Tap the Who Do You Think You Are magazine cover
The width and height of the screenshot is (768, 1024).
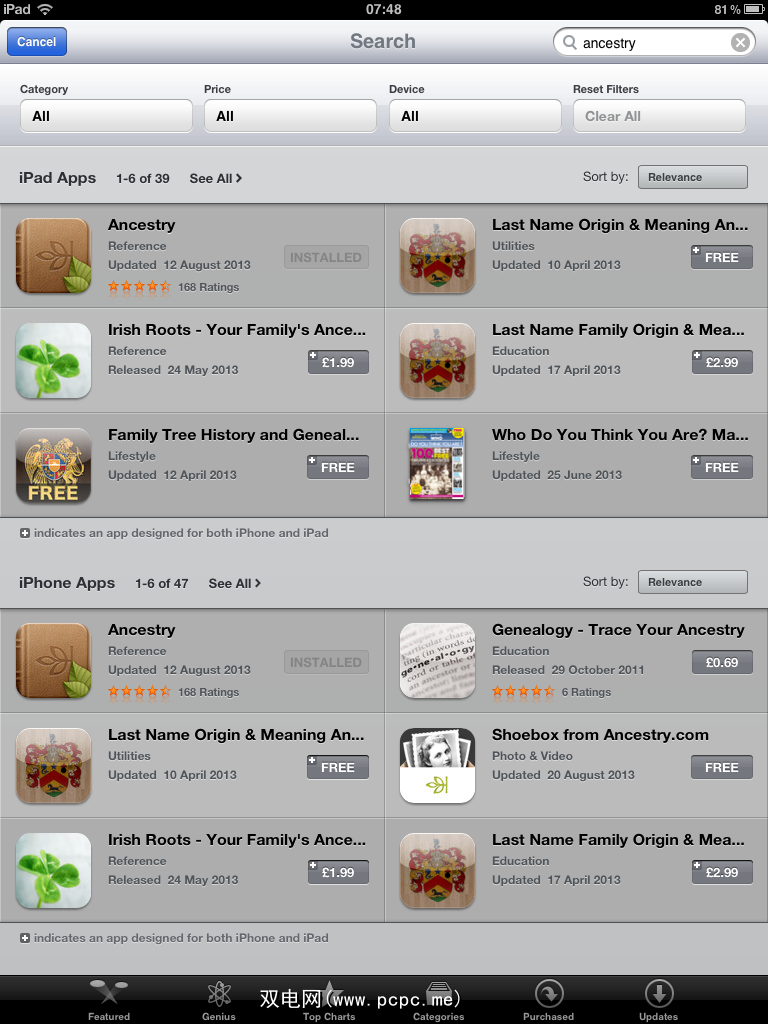pos(437,464)
